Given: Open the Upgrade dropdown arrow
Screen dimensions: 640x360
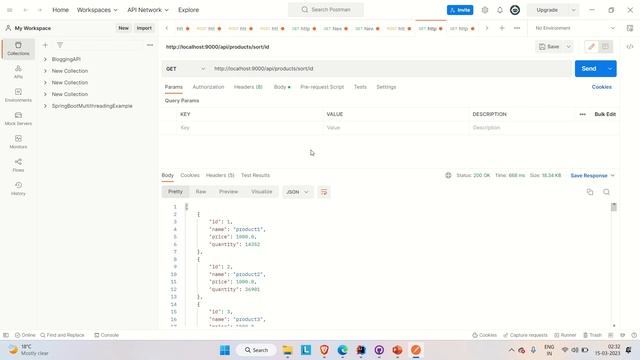Looking at the screenshot, I should [573, 10].
